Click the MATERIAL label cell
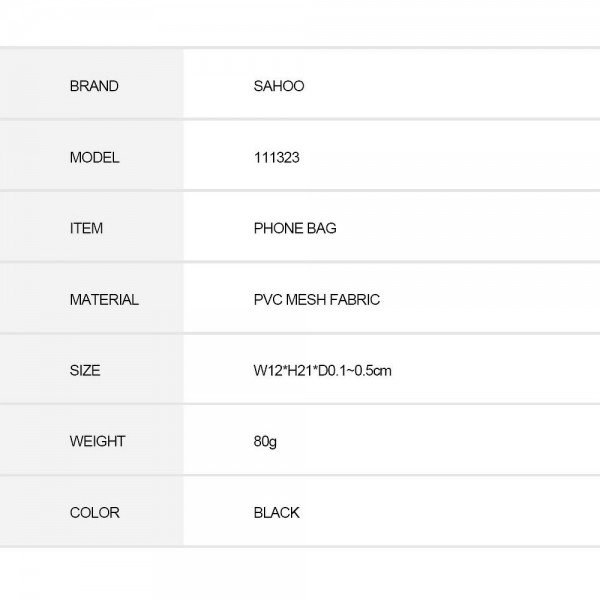 pos(104,299)
